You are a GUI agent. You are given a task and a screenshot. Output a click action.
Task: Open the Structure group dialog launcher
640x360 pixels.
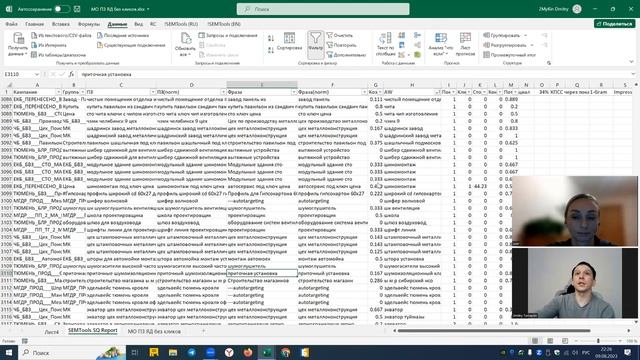click(549, 63)
